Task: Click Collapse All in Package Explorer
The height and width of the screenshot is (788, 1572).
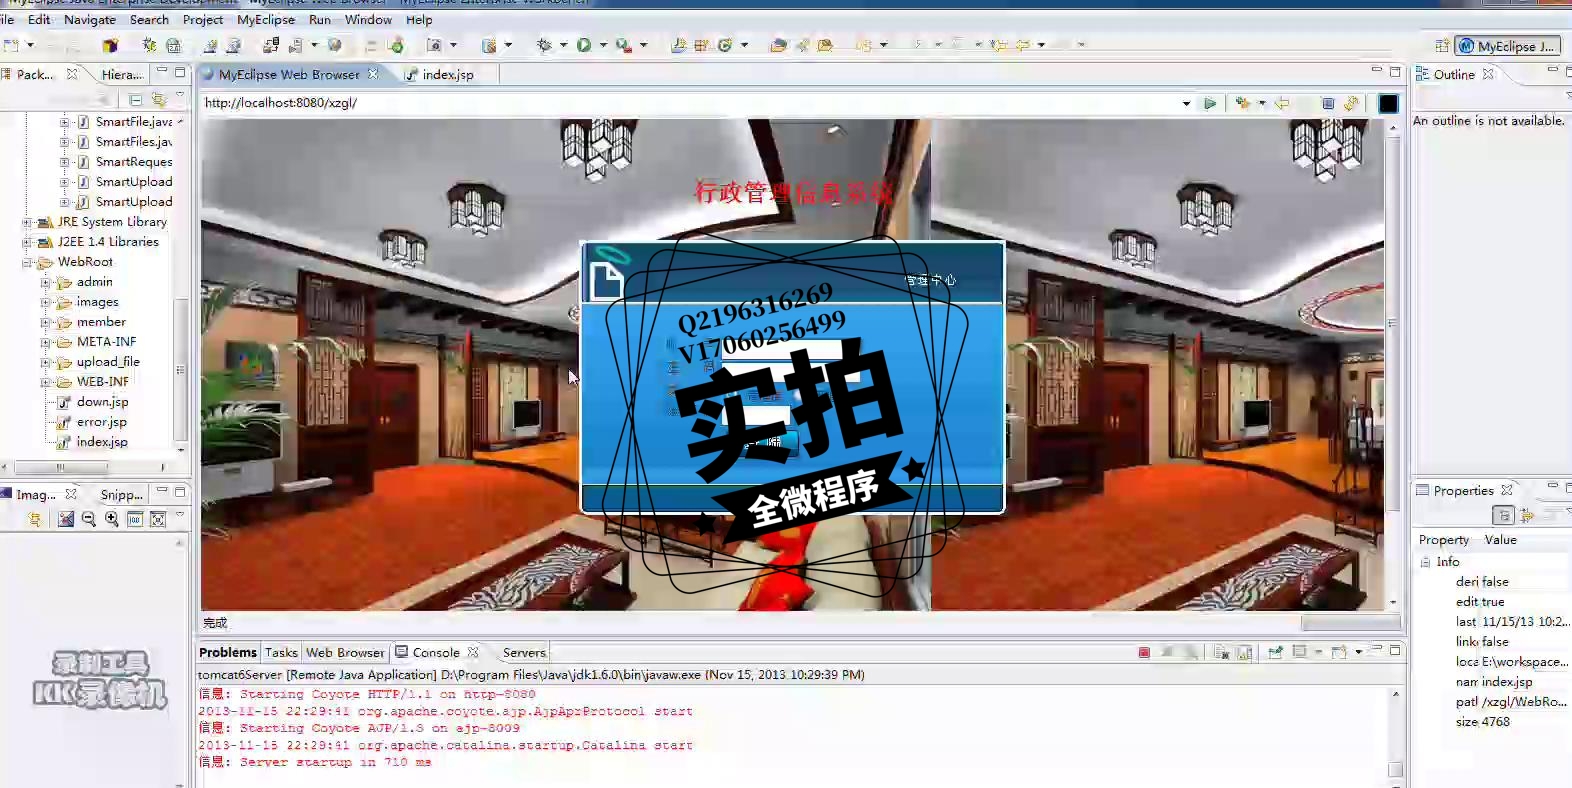Action: (135, 99)
